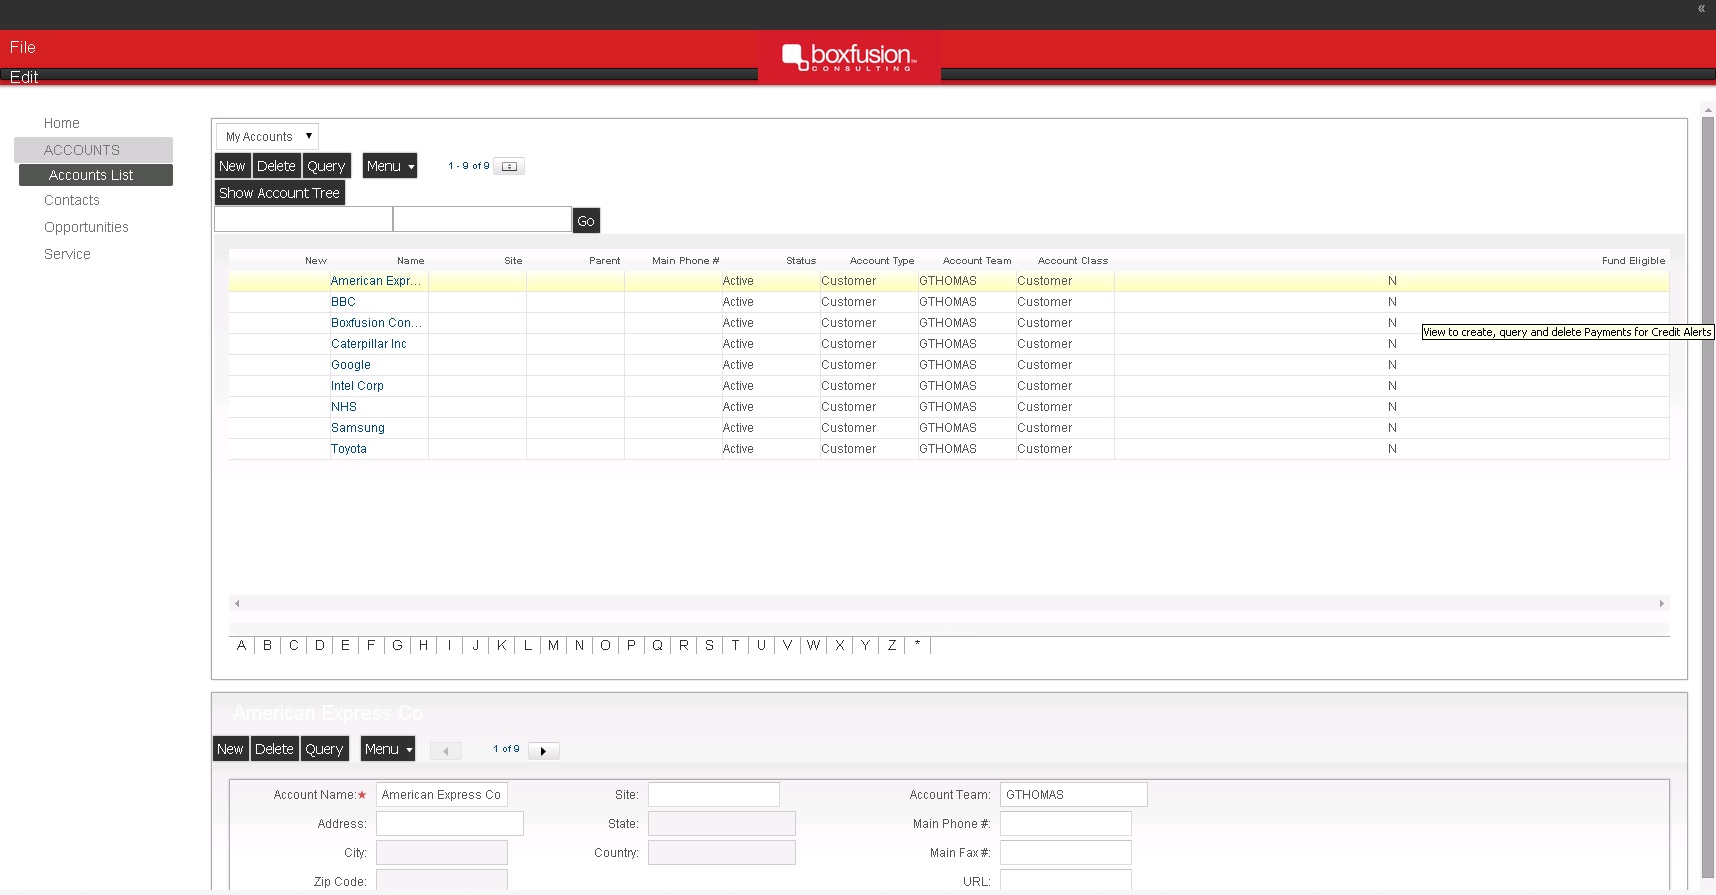
Task: Click the next record arrow in form toolbar
Action: pos(543,751)
